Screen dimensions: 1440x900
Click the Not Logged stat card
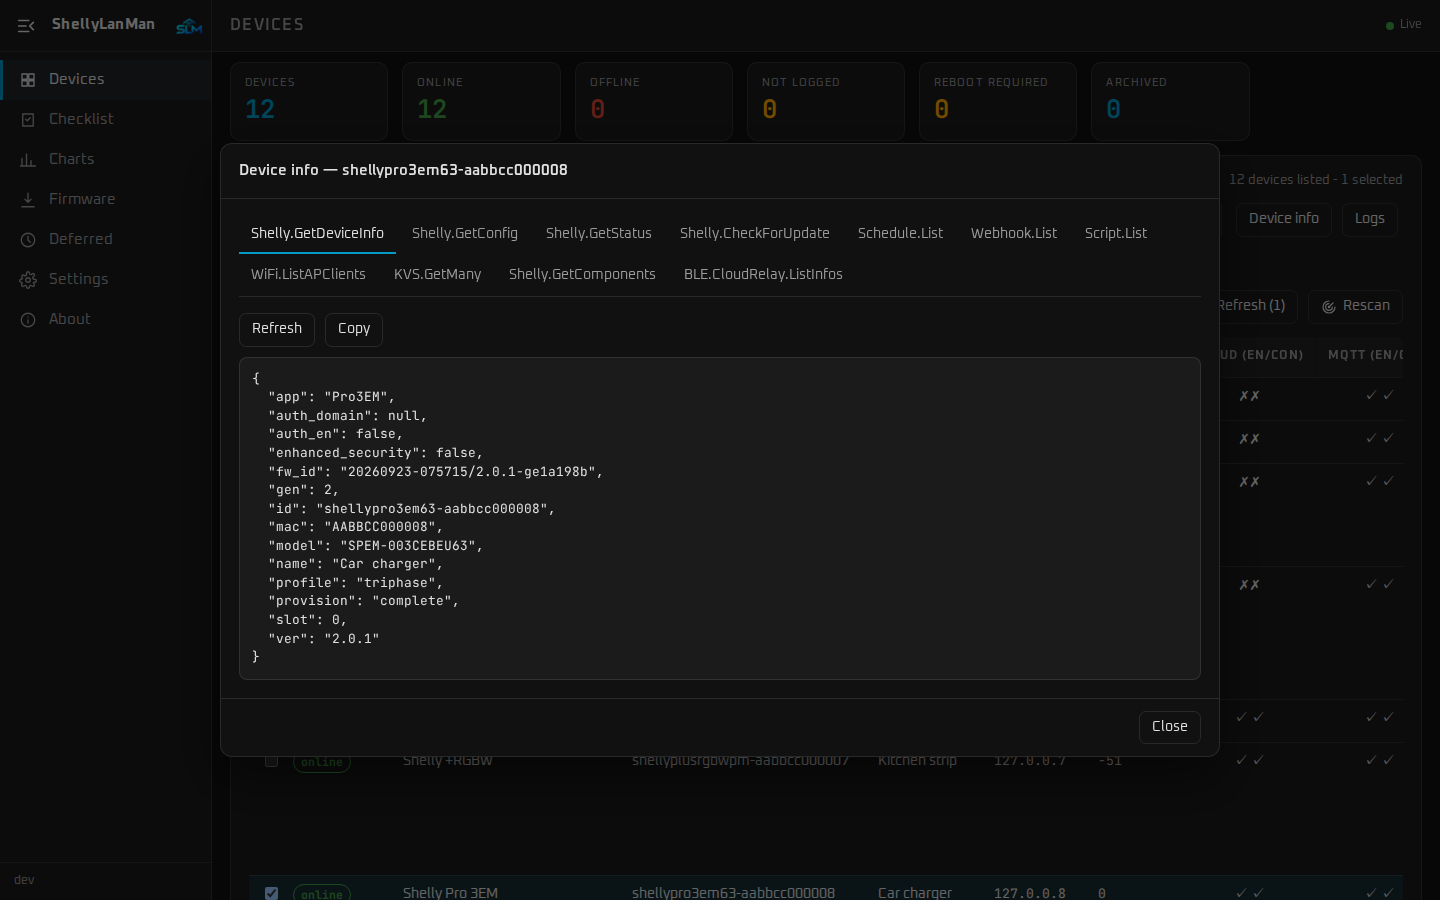click(x=826, y=101)
